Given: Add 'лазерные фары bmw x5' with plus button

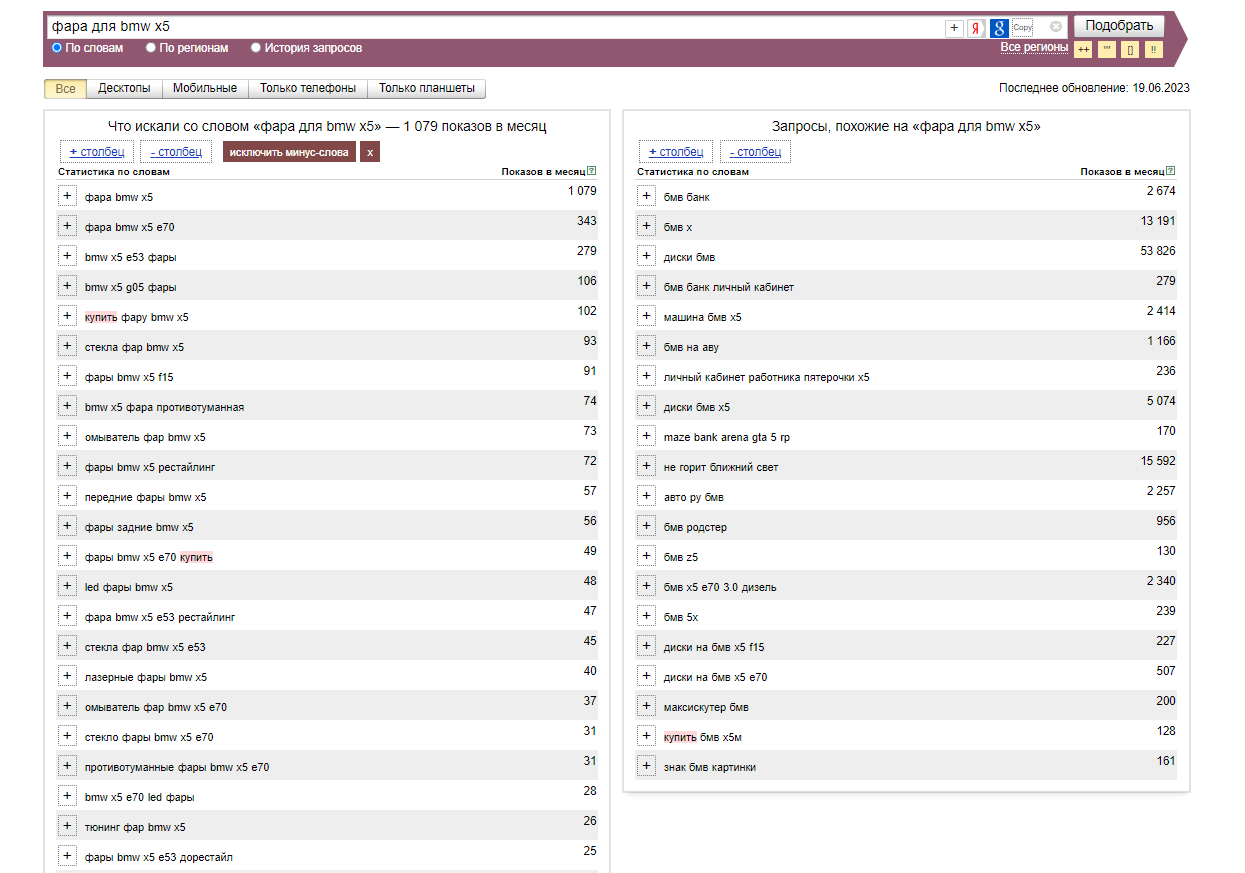Looking at the screenshot, I should click(67, 676).
